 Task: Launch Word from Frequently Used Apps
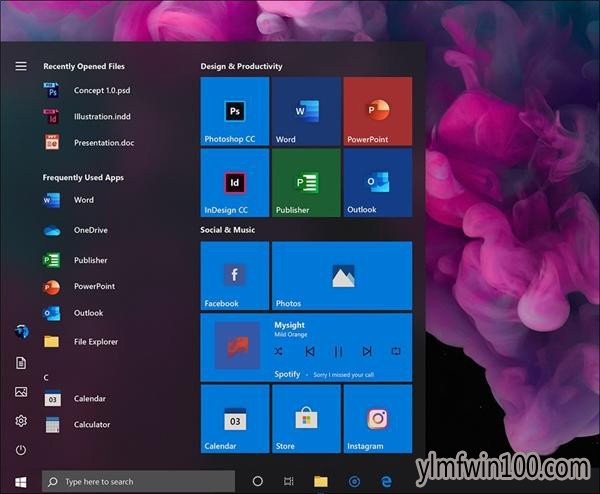click(x=69, y=200)
